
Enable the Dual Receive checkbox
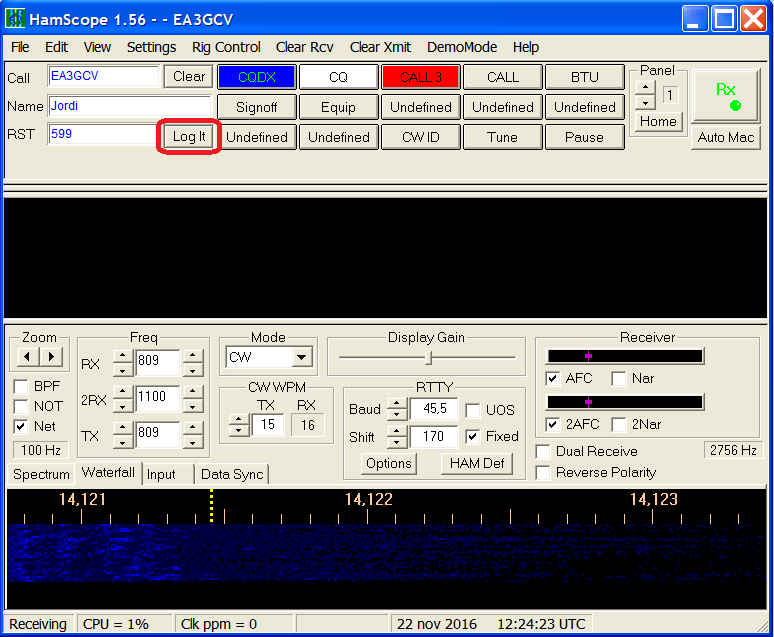coord(543,452)
